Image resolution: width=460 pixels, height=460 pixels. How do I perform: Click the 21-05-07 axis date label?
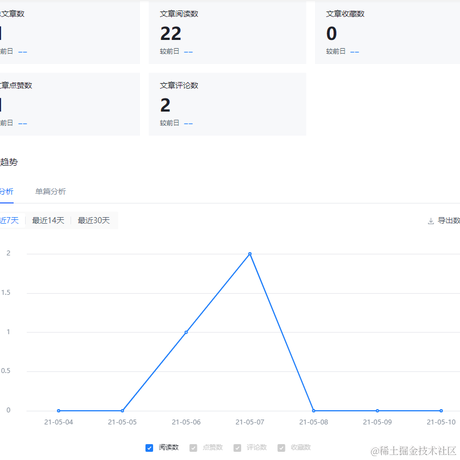tap(250, 422)
